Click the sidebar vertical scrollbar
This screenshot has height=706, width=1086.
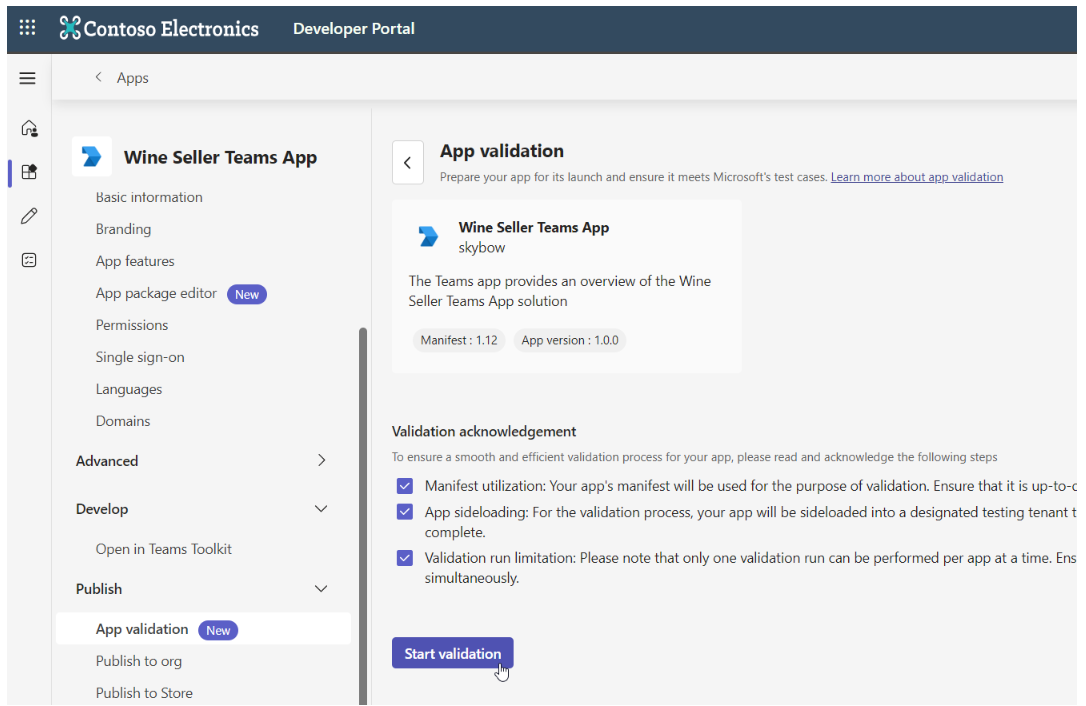click(x=363, y=516)
